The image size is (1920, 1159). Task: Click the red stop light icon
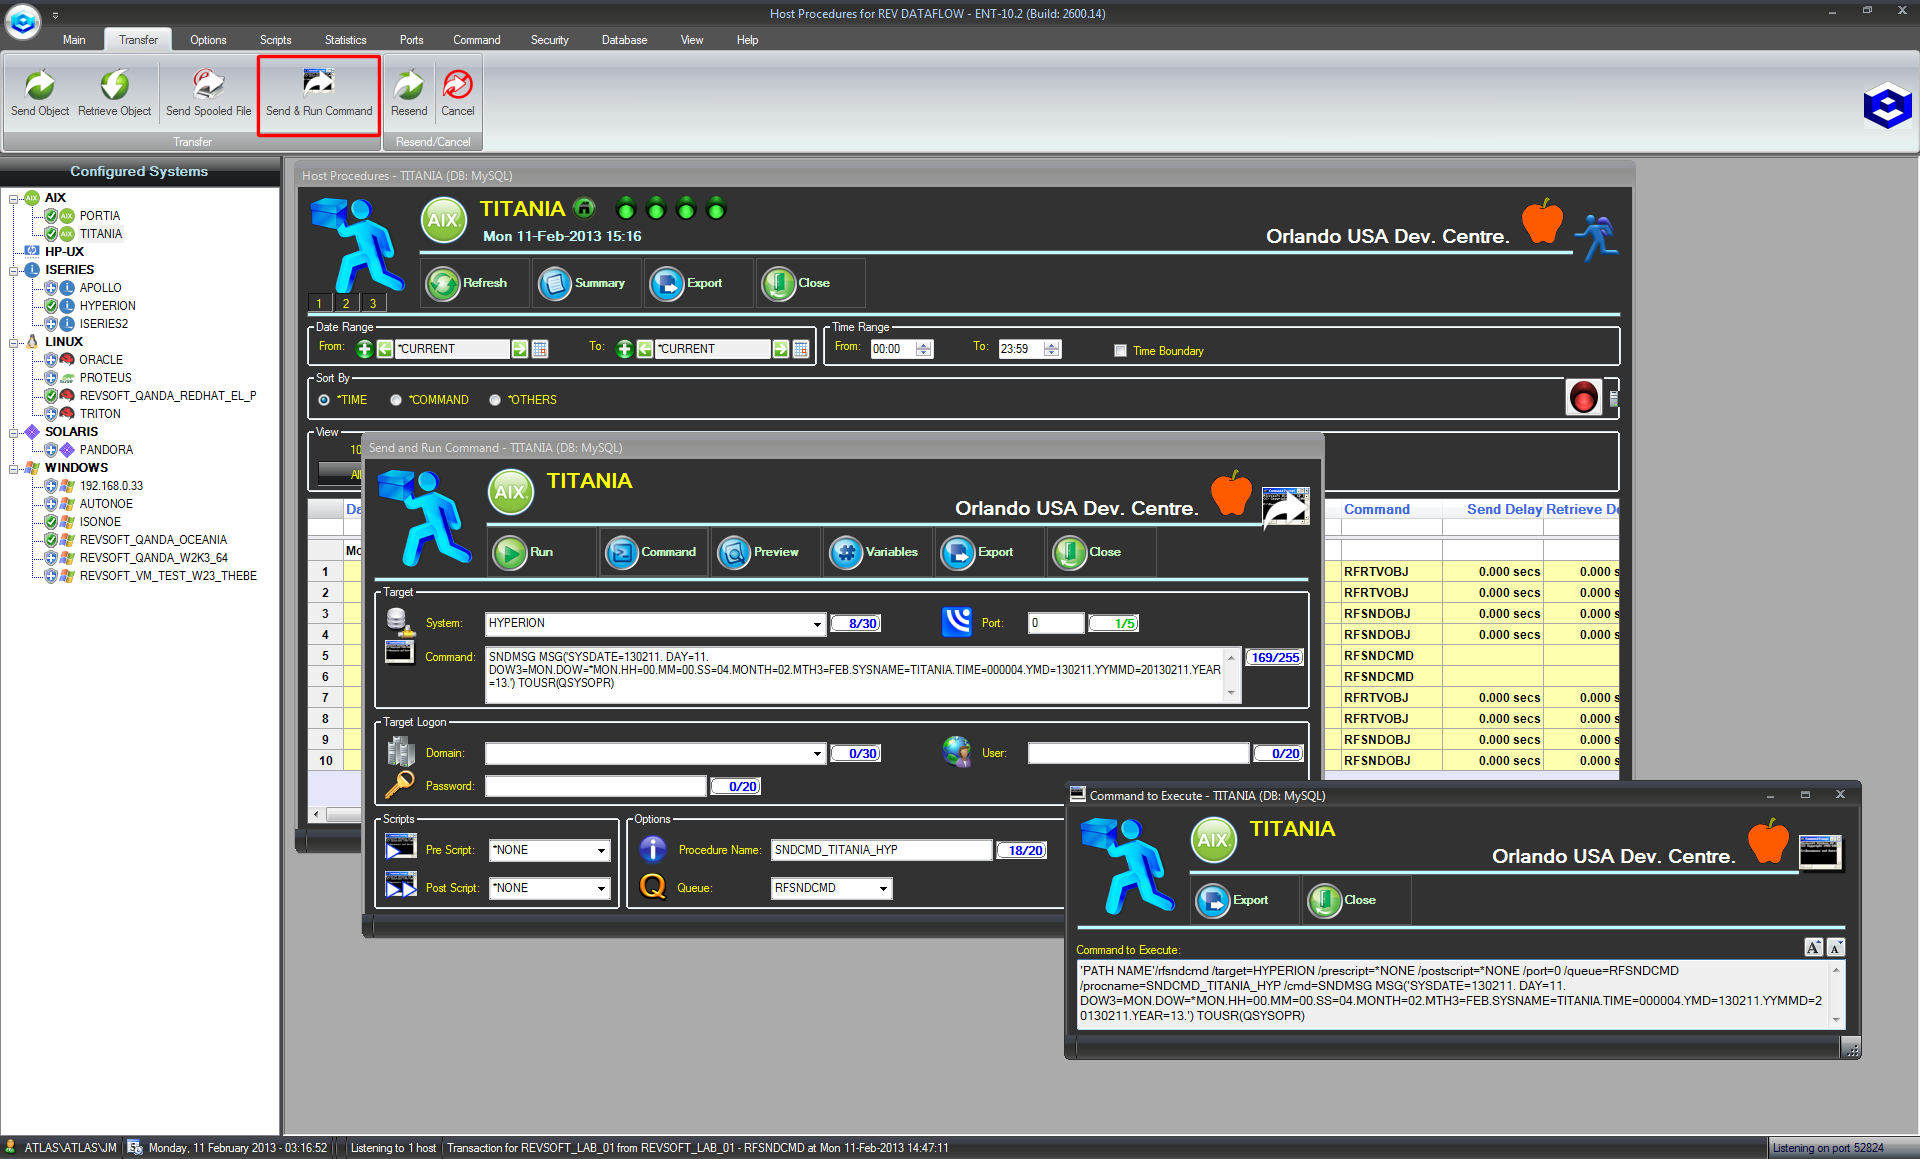1584,398
